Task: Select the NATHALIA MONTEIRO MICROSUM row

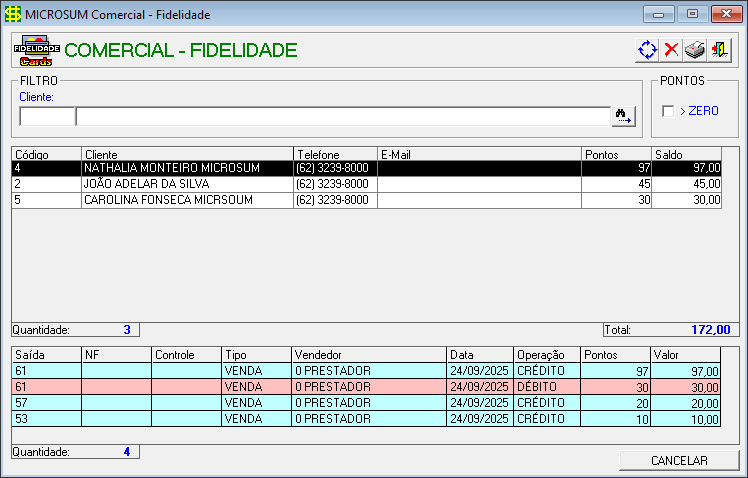Action: (x=366, y=168)
